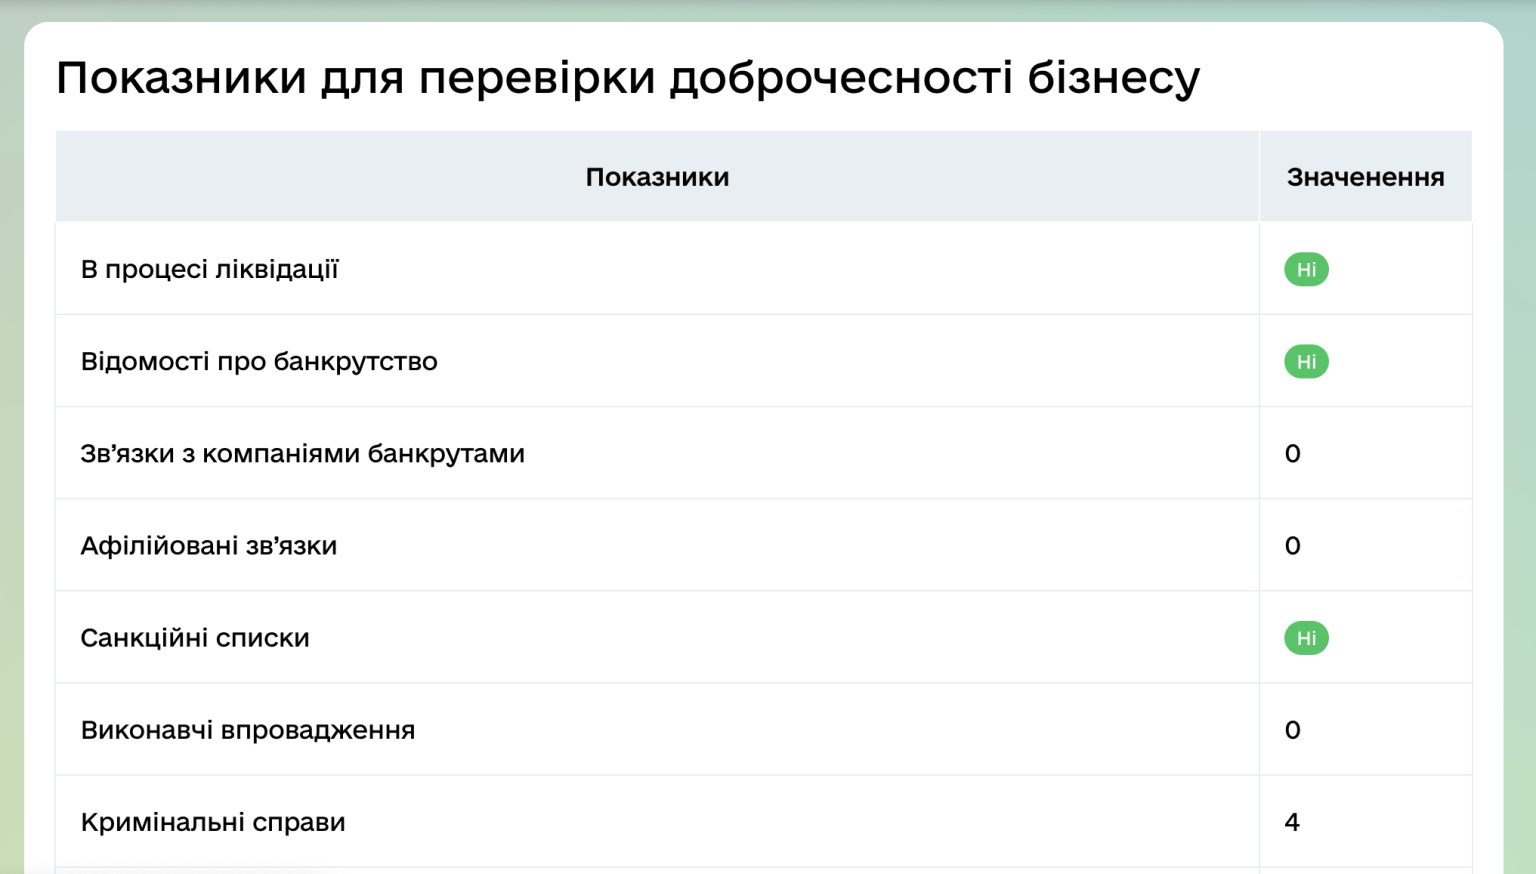Select the Виконавчі впровадження row label

[x=248, y=730]
